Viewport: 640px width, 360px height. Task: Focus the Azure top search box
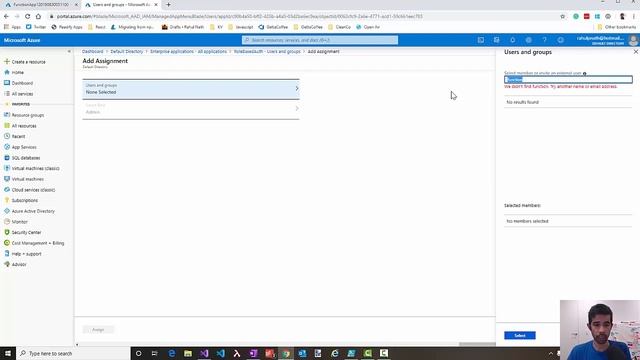(320, 40)
